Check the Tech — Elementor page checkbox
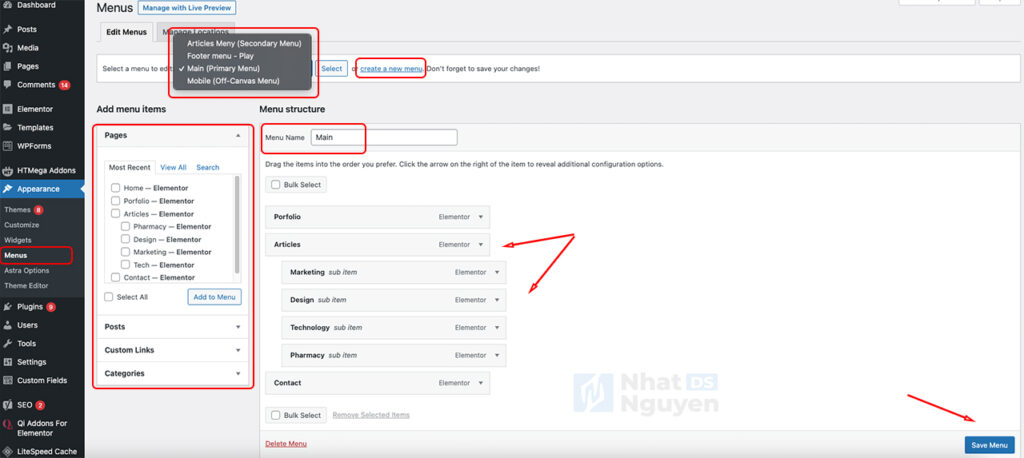Screen dimensions: 1024x458 tap(125, 265)
